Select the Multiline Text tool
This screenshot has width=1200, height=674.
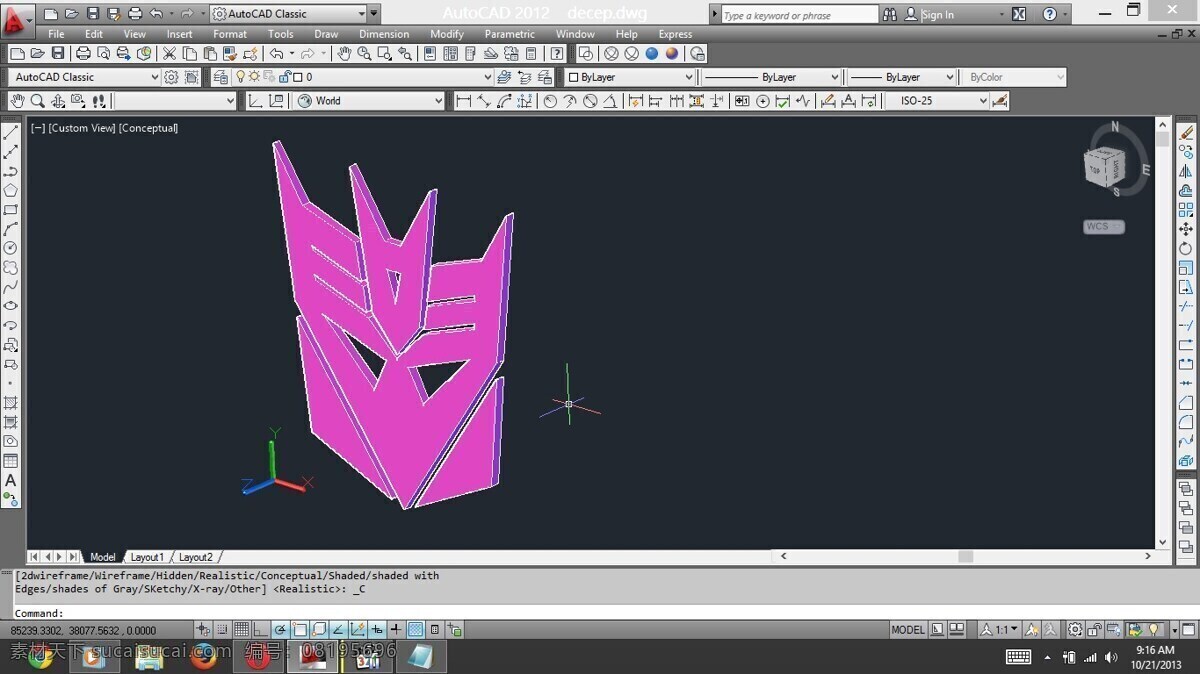[11, 480]
